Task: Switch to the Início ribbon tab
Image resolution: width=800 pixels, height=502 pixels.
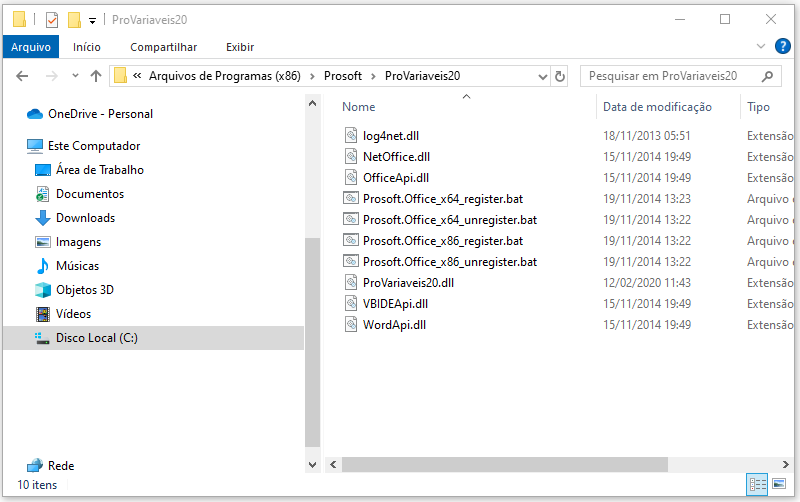Action: (87, 47)
